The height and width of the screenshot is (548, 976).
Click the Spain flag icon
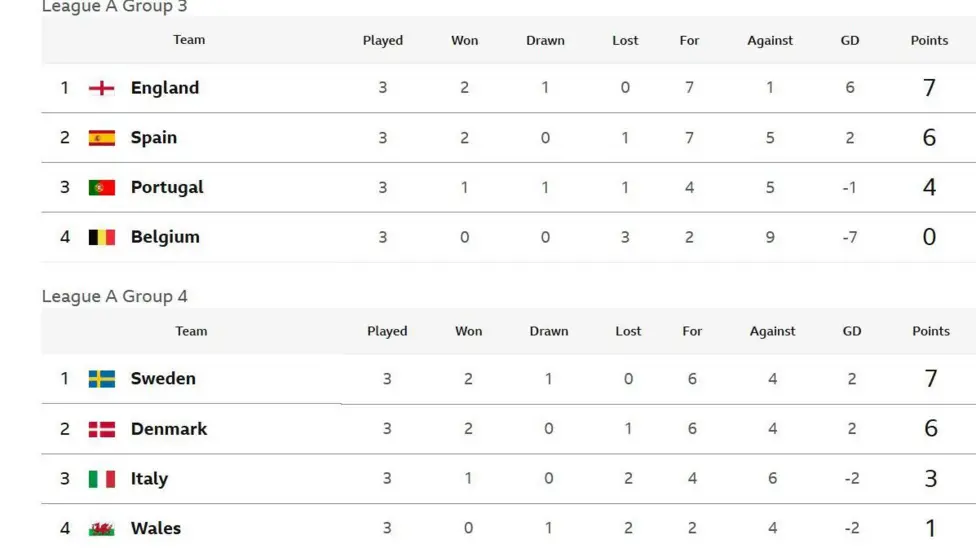click(101, 138)
